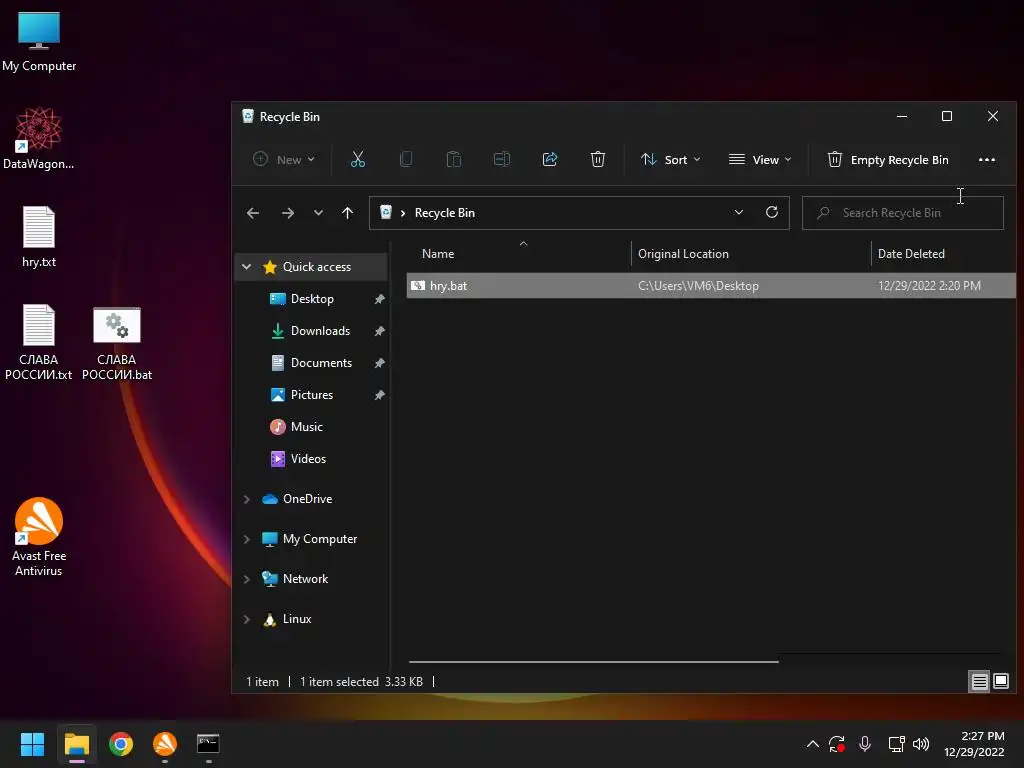
Task: Open Videos in Quick access
Action: tap(308, 458)
